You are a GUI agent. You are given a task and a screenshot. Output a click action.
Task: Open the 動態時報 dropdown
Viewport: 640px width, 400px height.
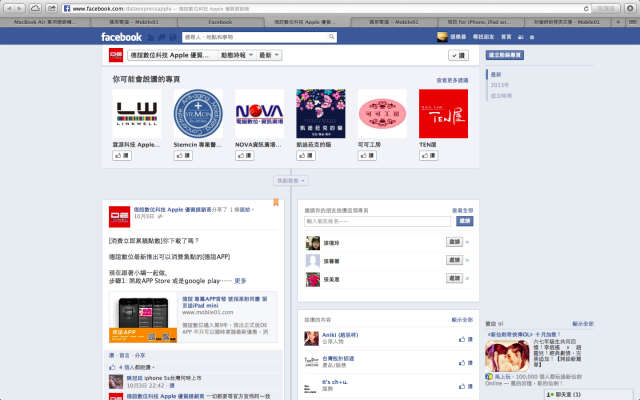click(237, 55)
